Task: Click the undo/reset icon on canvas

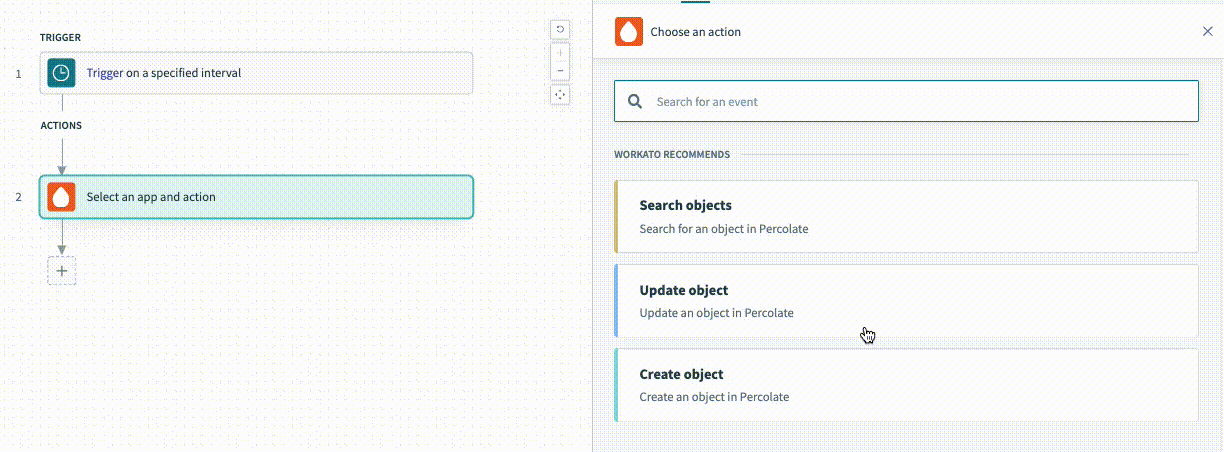Action: [560, 30]
